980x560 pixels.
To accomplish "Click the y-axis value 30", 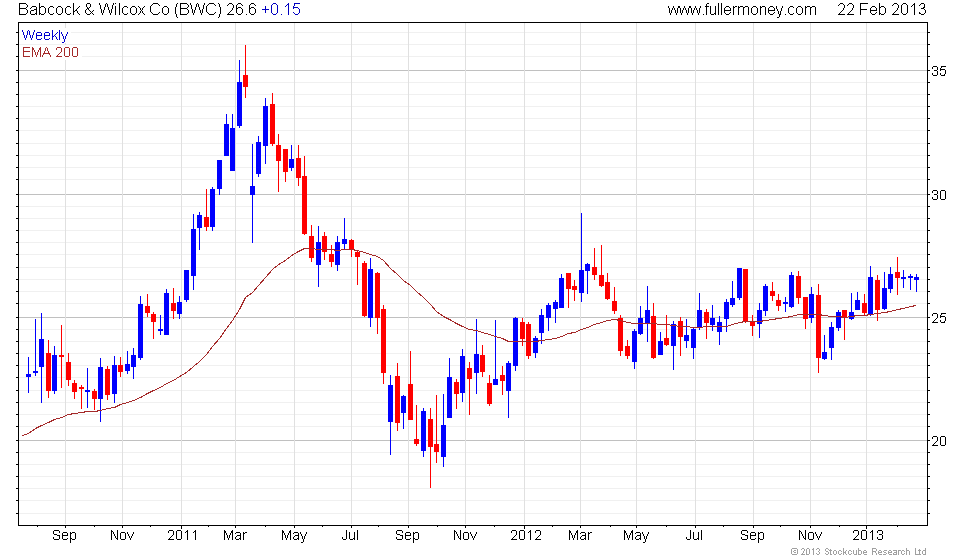I will (939, 195).
